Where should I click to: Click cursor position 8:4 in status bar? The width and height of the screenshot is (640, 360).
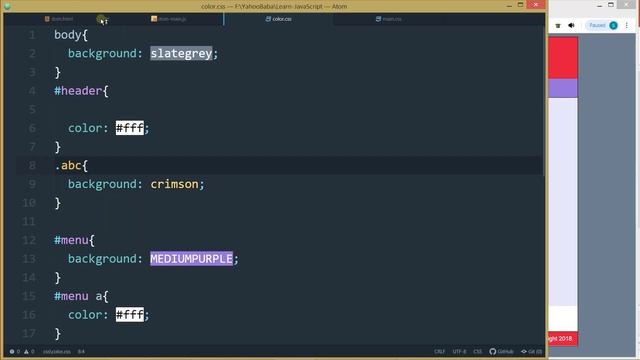pyautogui.click(x=81, y=351)
